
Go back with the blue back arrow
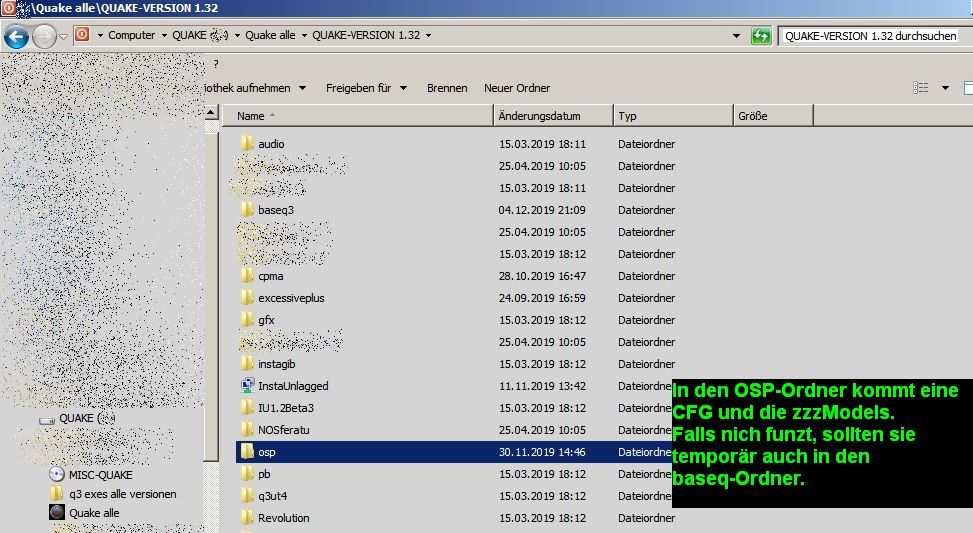click(x=16, y=37)
